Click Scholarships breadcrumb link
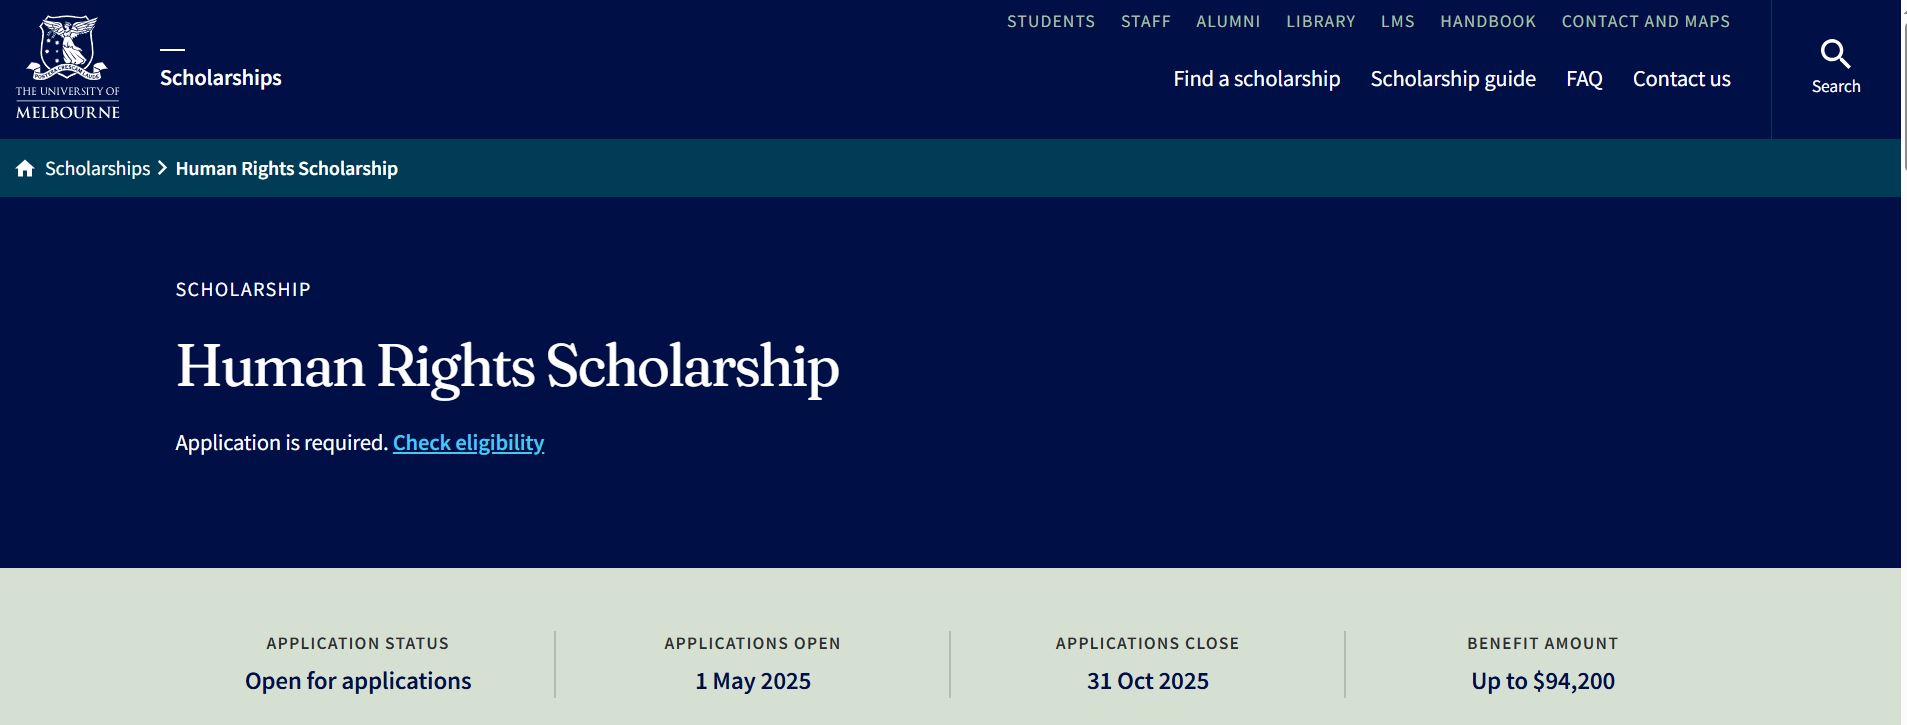 [x=97, y=168]
